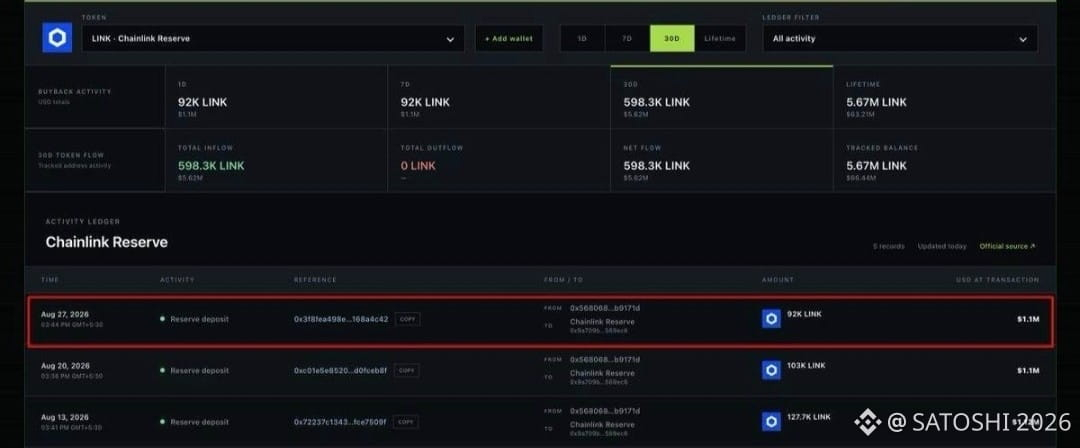1080x448 pixels.
Task: Click the Chainlink Reserve ledger heading
Action: click(x=107, y=242)
